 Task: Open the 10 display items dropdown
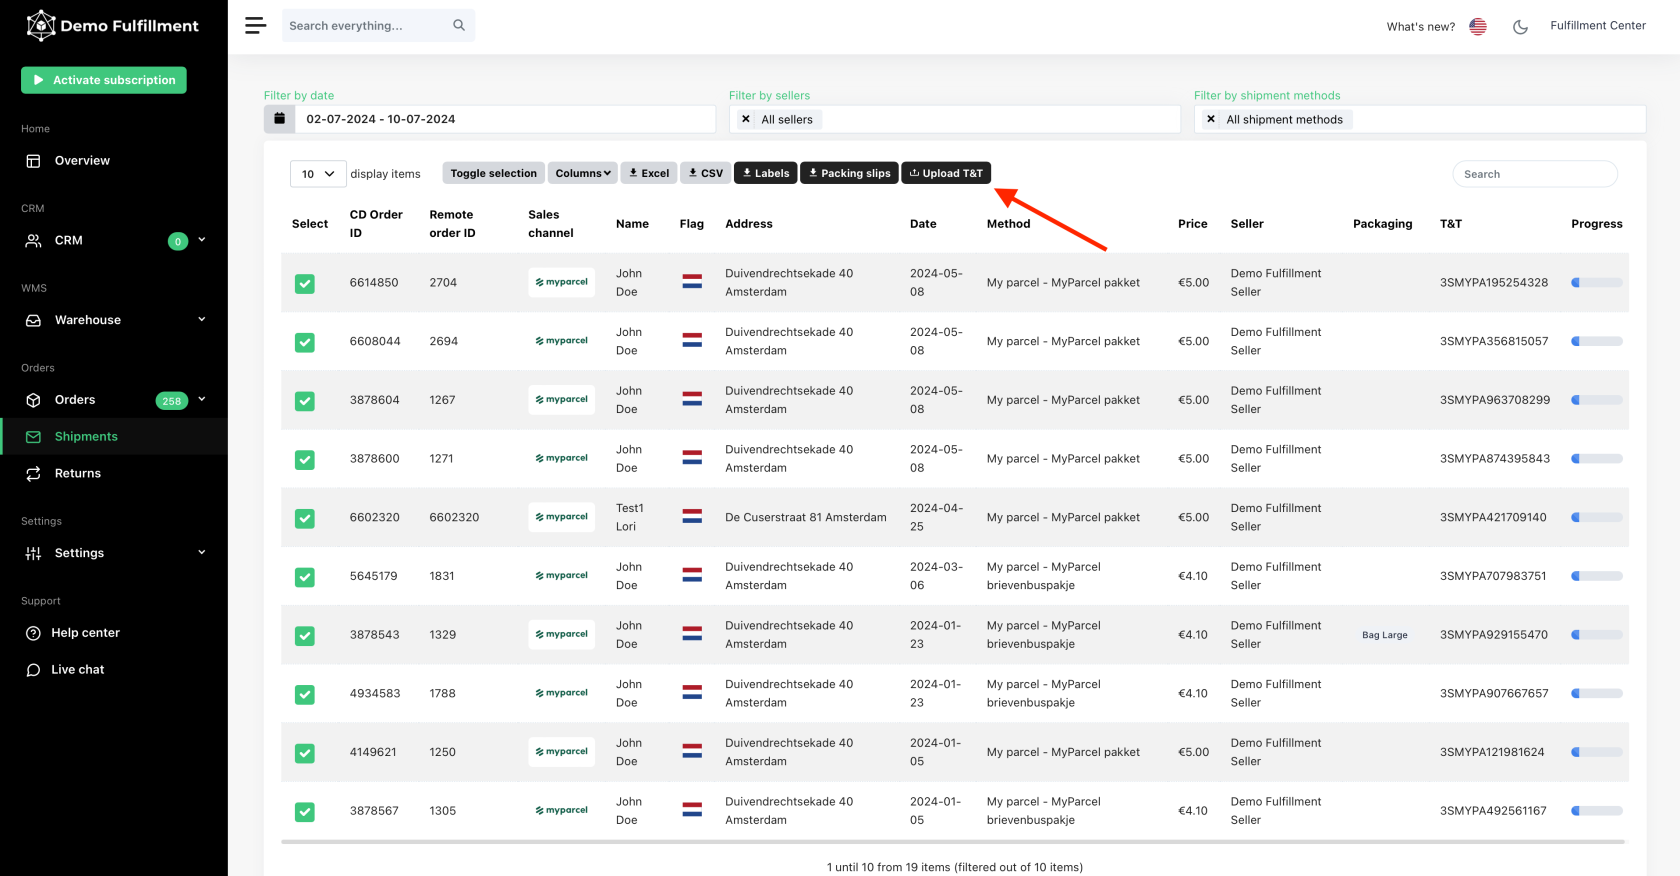(318, 174)
